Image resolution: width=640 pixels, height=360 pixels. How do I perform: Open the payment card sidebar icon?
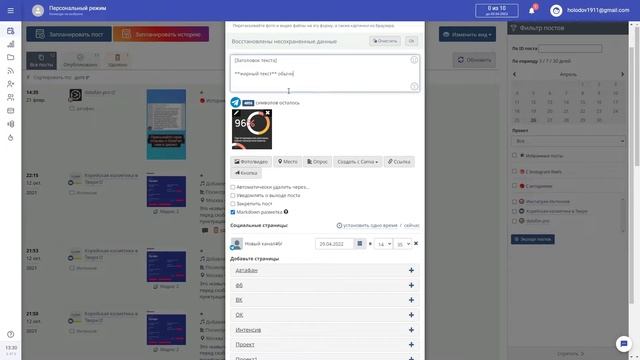pyautogui.click(x=11, y=111)
